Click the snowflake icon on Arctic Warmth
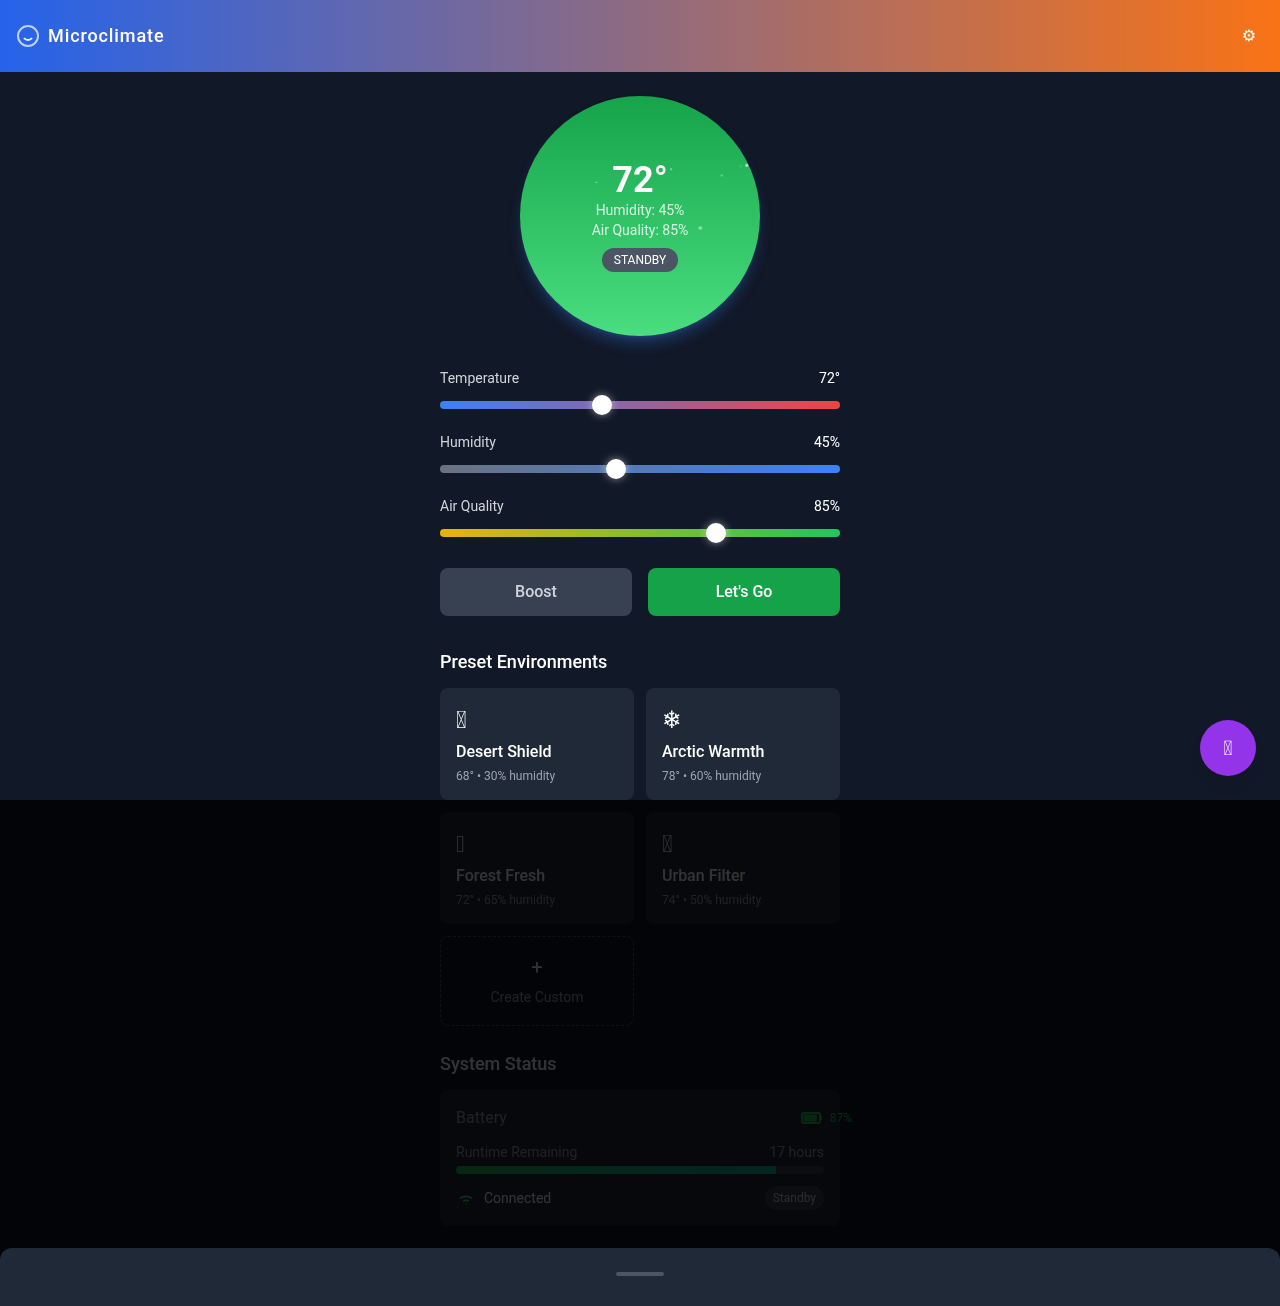The width and height of the screenshot is (1280, 1306). [x=671, y=718]
